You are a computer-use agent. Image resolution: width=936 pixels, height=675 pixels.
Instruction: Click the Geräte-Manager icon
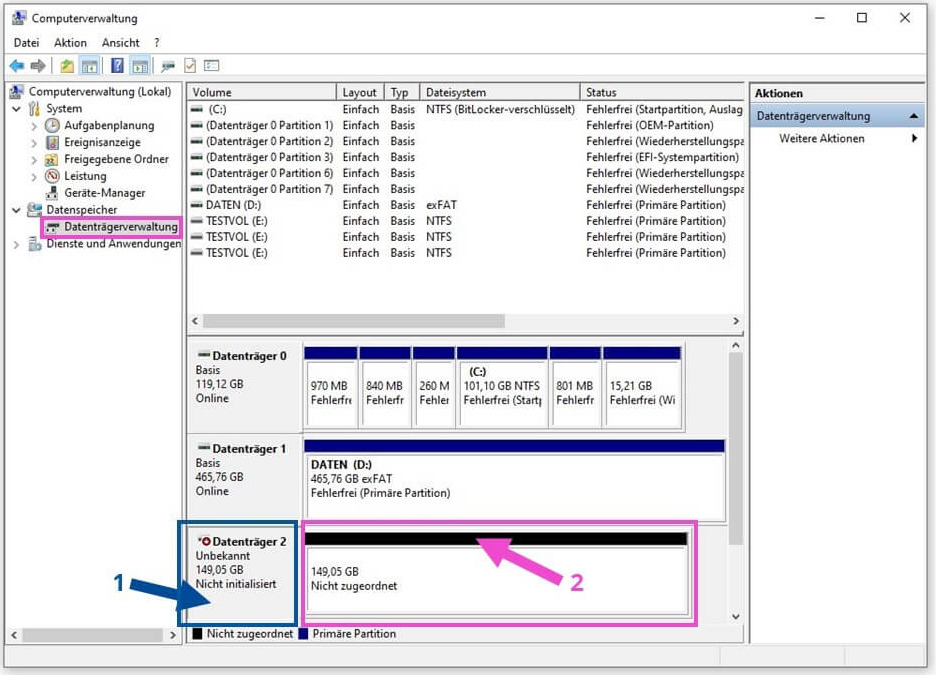53,193
